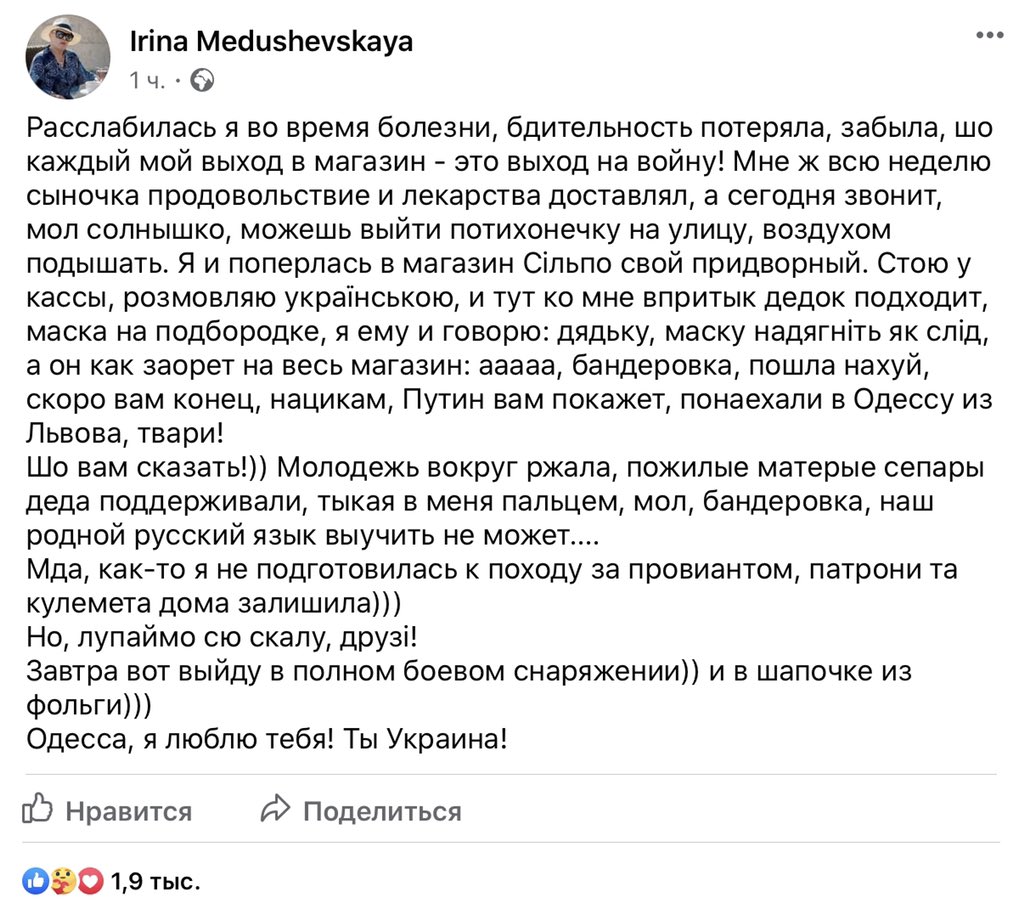The height and width of the screenshot is (914, 1024).
Task: Click the post text mentioning Сільпо
Action: 499,264
